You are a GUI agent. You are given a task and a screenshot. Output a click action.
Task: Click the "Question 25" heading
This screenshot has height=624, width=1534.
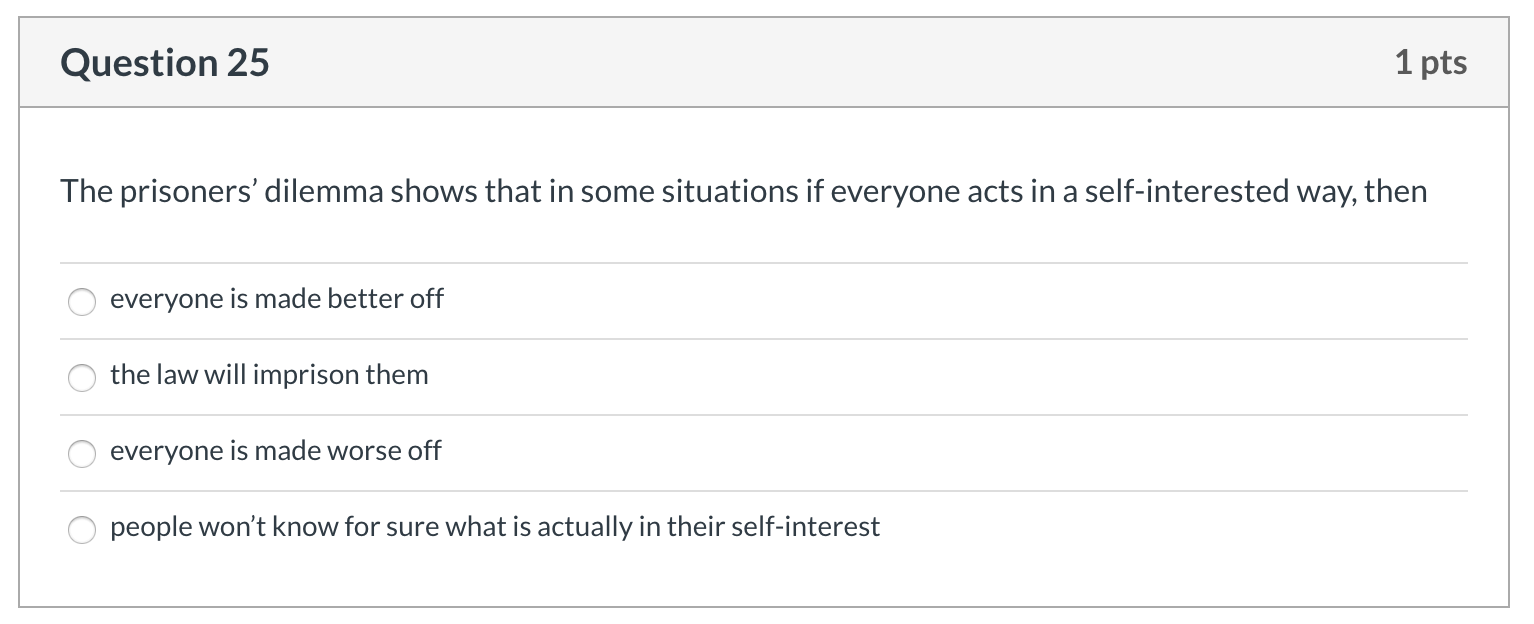[164, 62]
